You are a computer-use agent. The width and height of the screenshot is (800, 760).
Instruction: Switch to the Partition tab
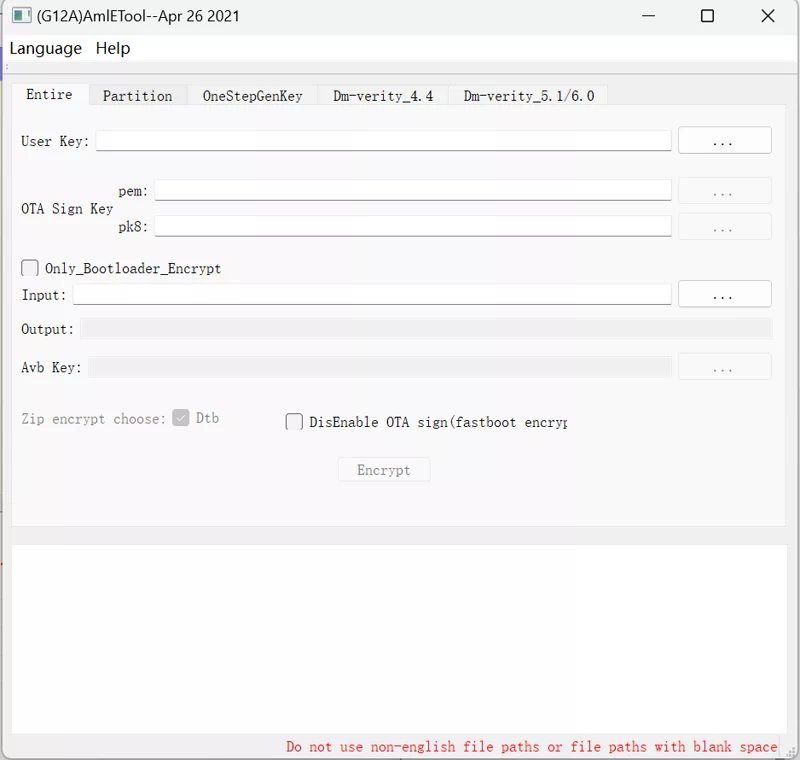137,96
